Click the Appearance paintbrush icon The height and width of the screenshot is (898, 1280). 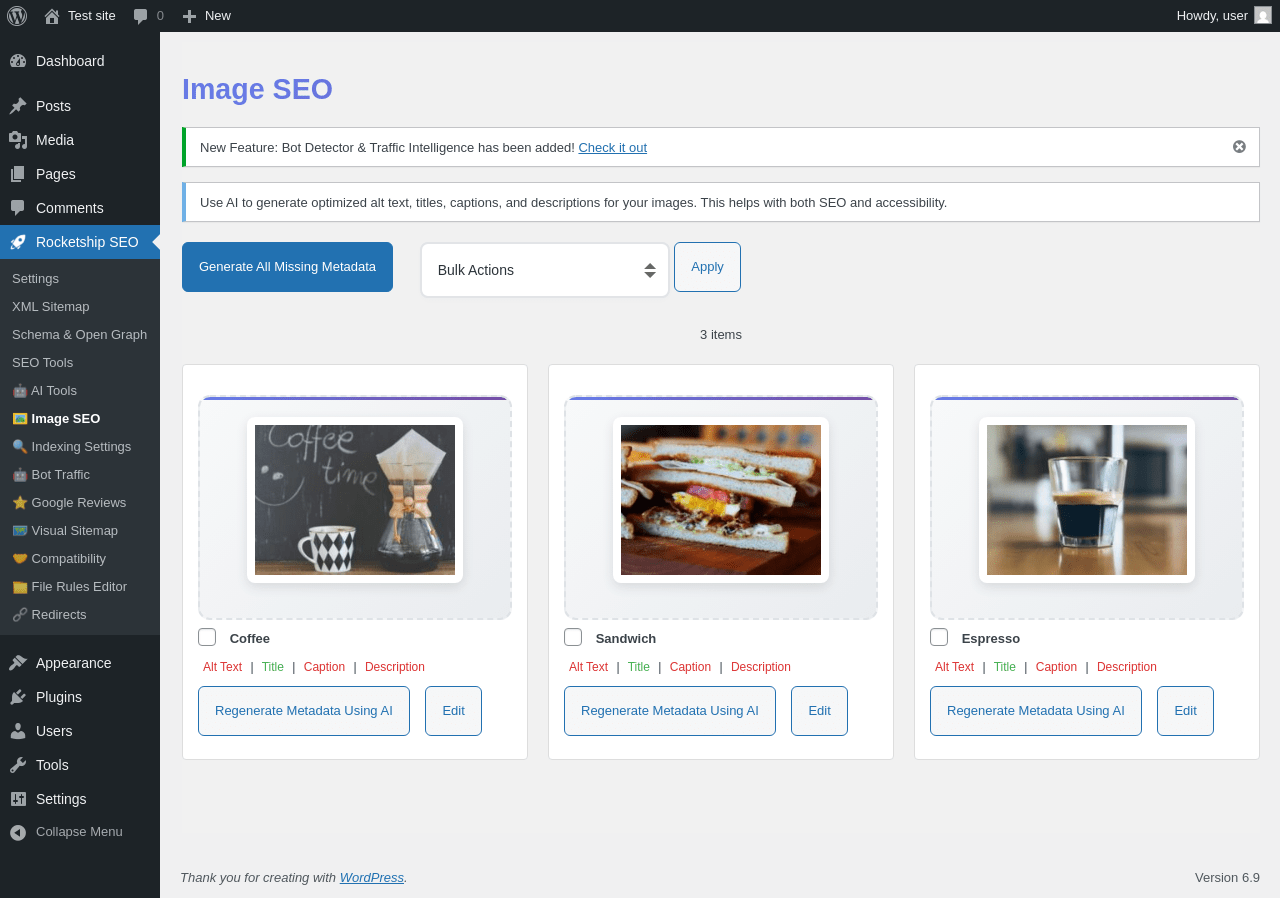point(18,663)
